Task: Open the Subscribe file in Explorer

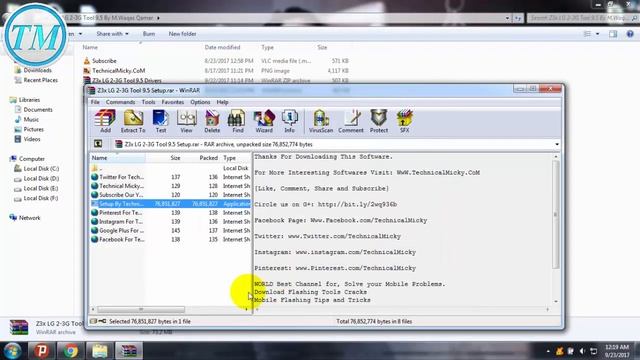Action: [104, 61]
